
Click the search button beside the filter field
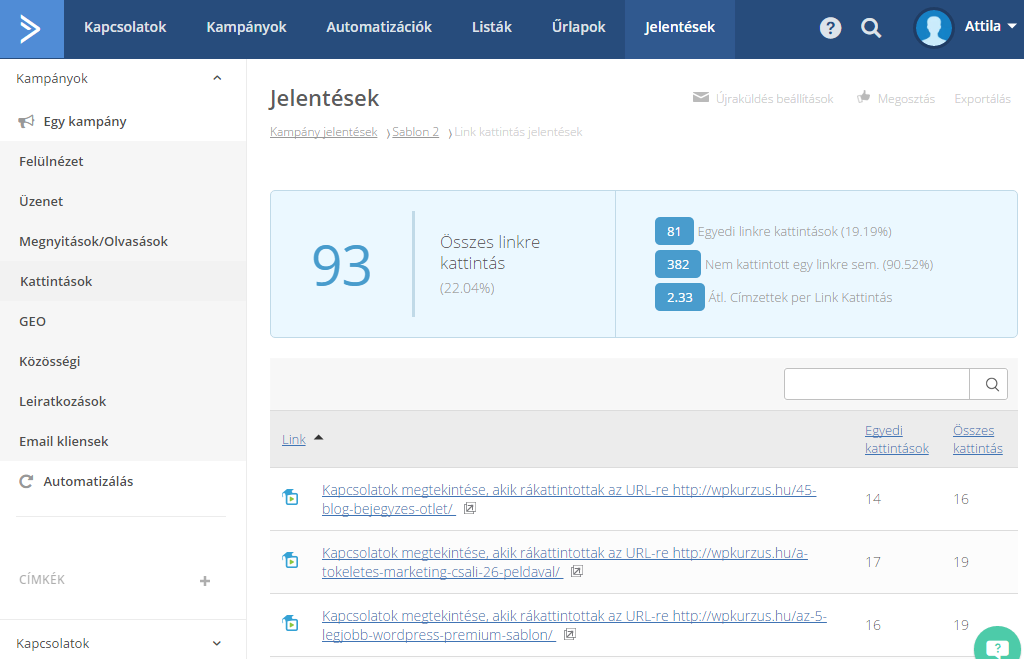(x=990, y=384)
